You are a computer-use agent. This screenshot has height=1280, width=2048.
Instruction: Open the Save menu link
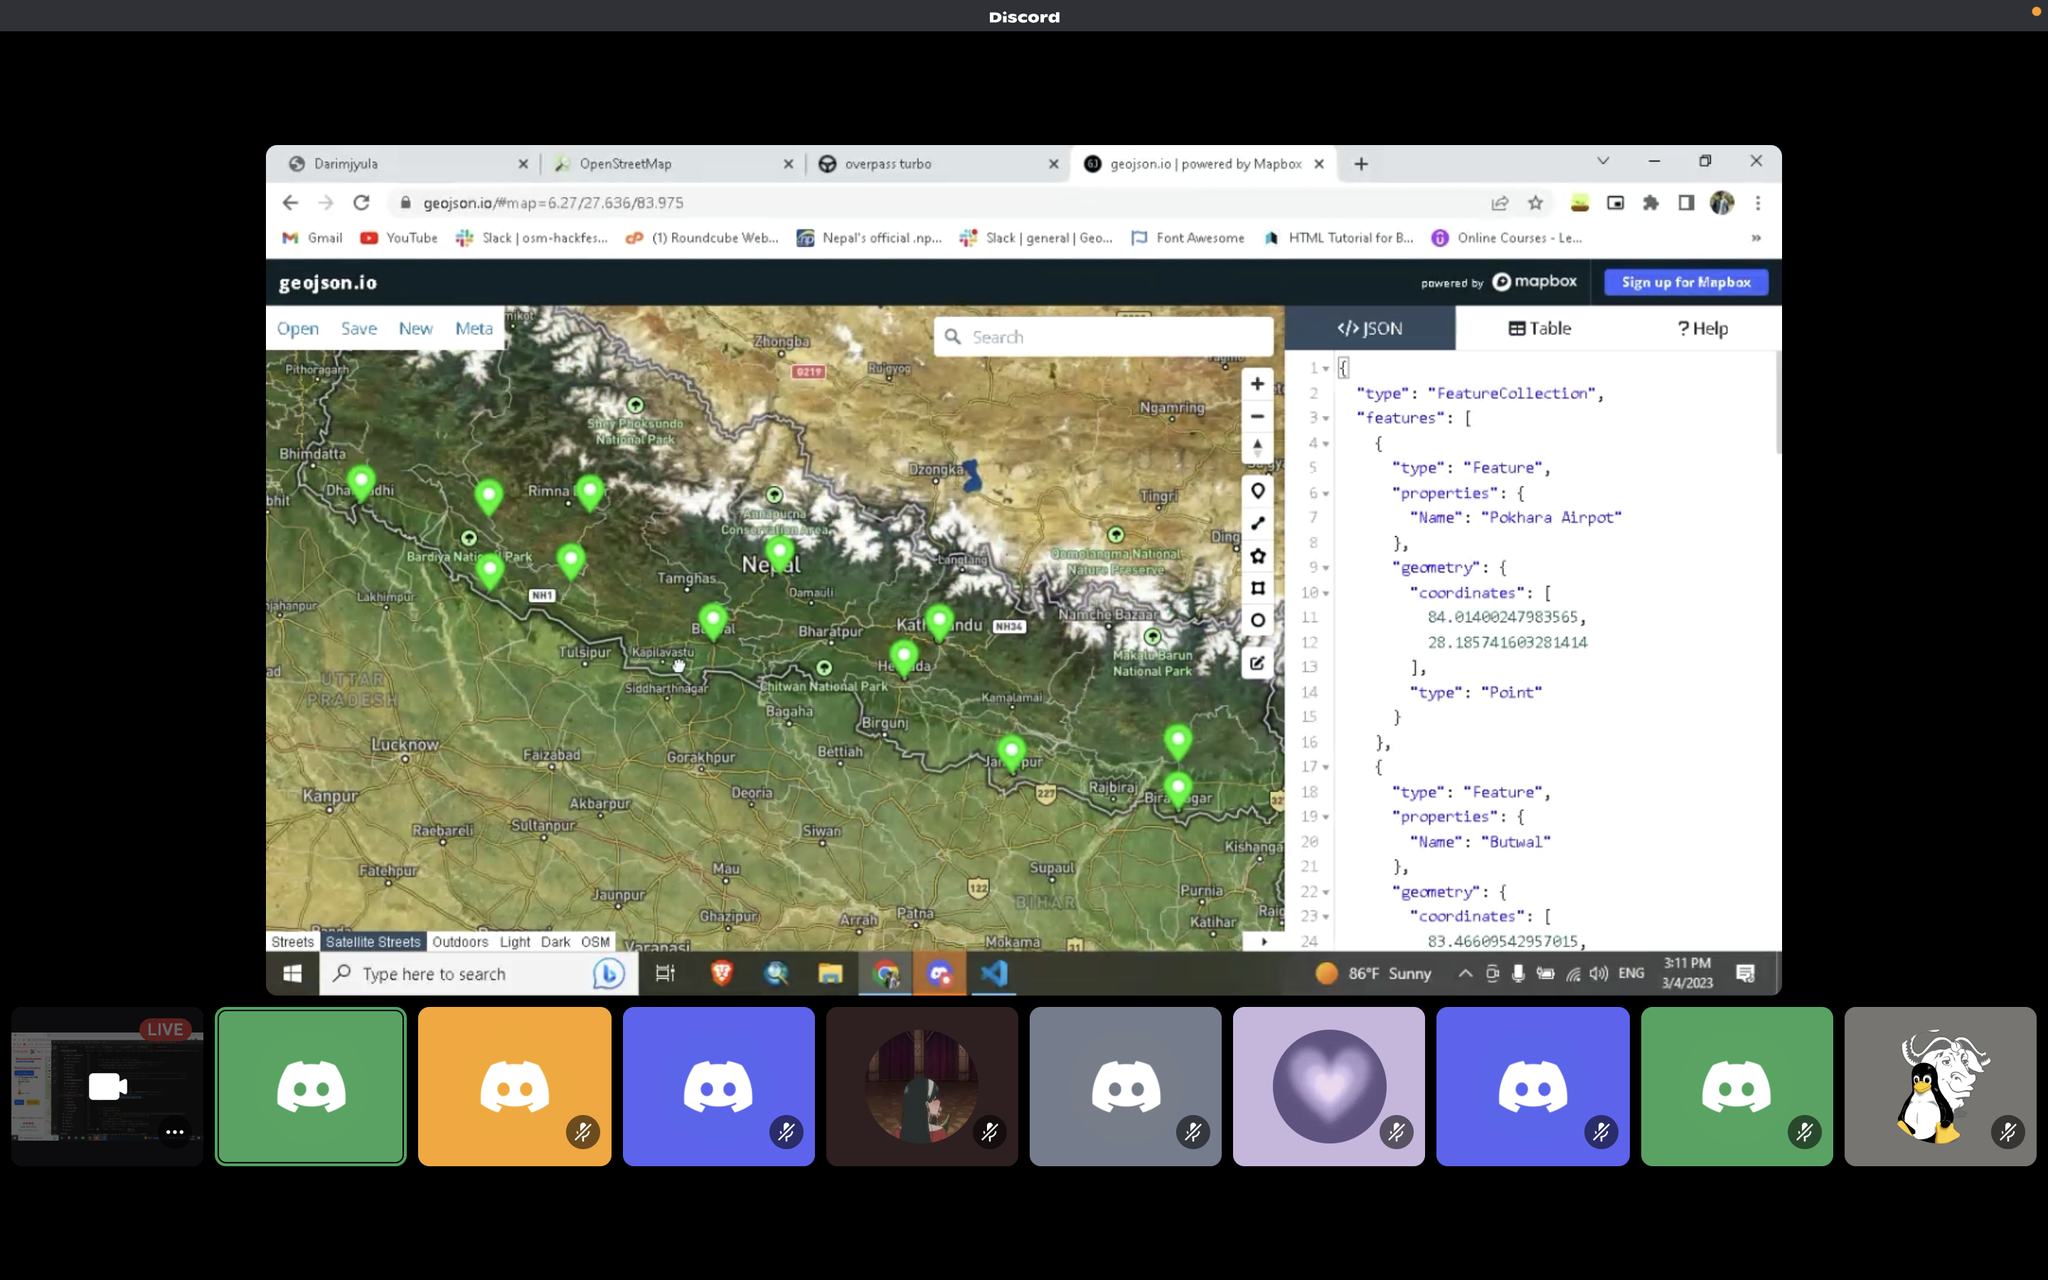(x=358, y=328)
